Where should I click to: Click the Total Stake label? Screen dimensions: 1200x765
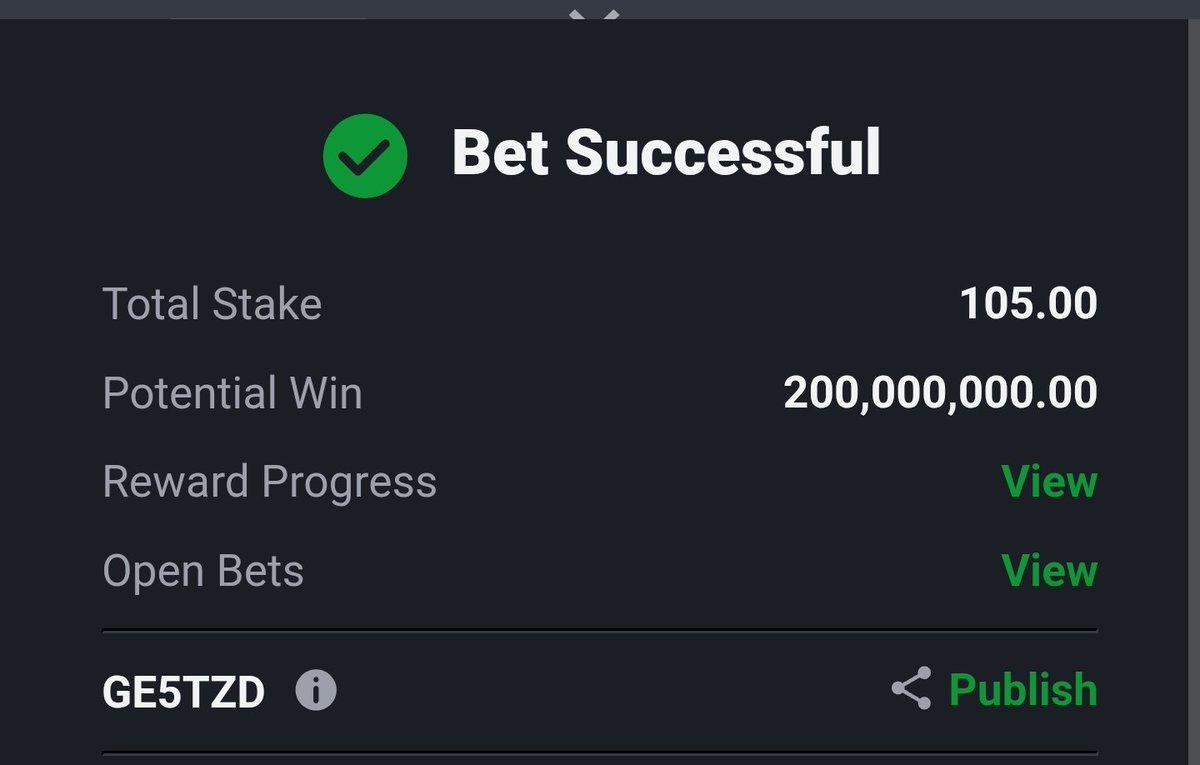[212, 304]
